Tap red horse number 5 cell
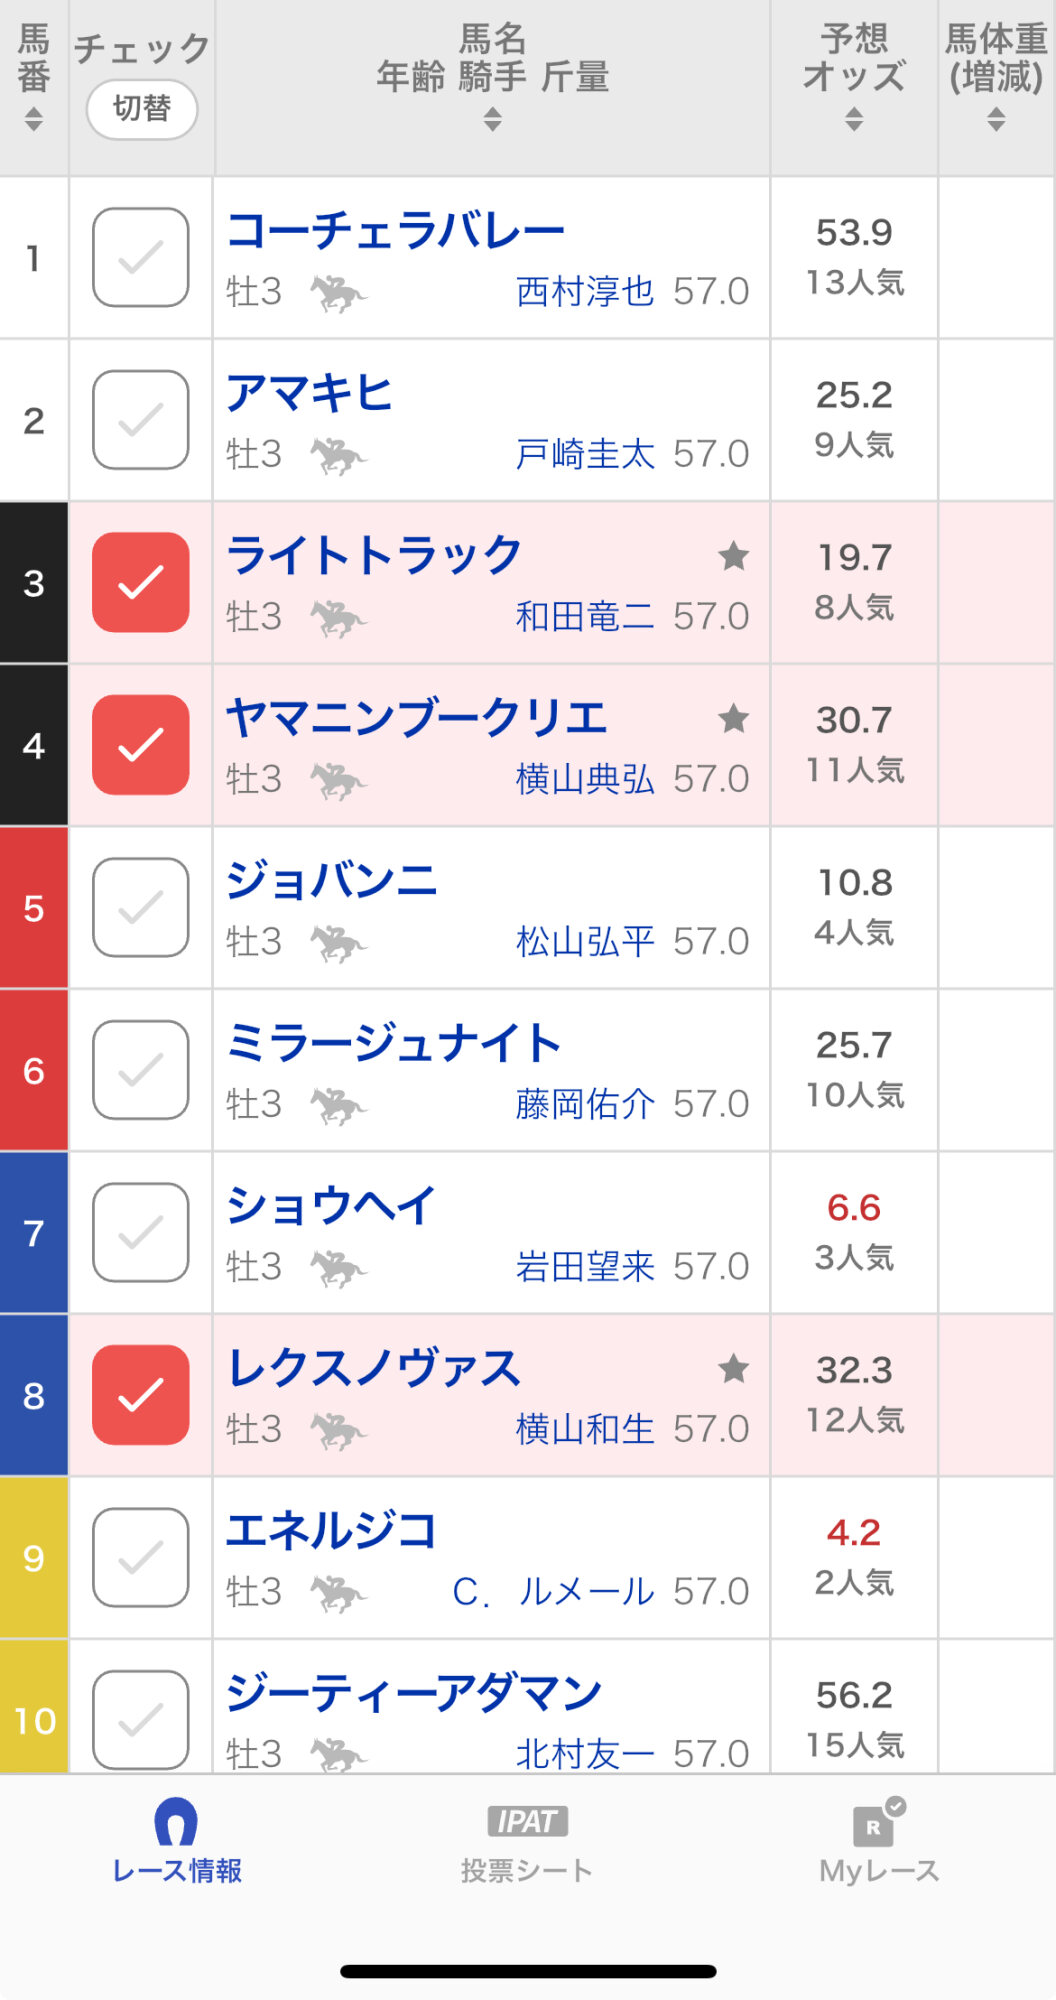 click(34, 908)
